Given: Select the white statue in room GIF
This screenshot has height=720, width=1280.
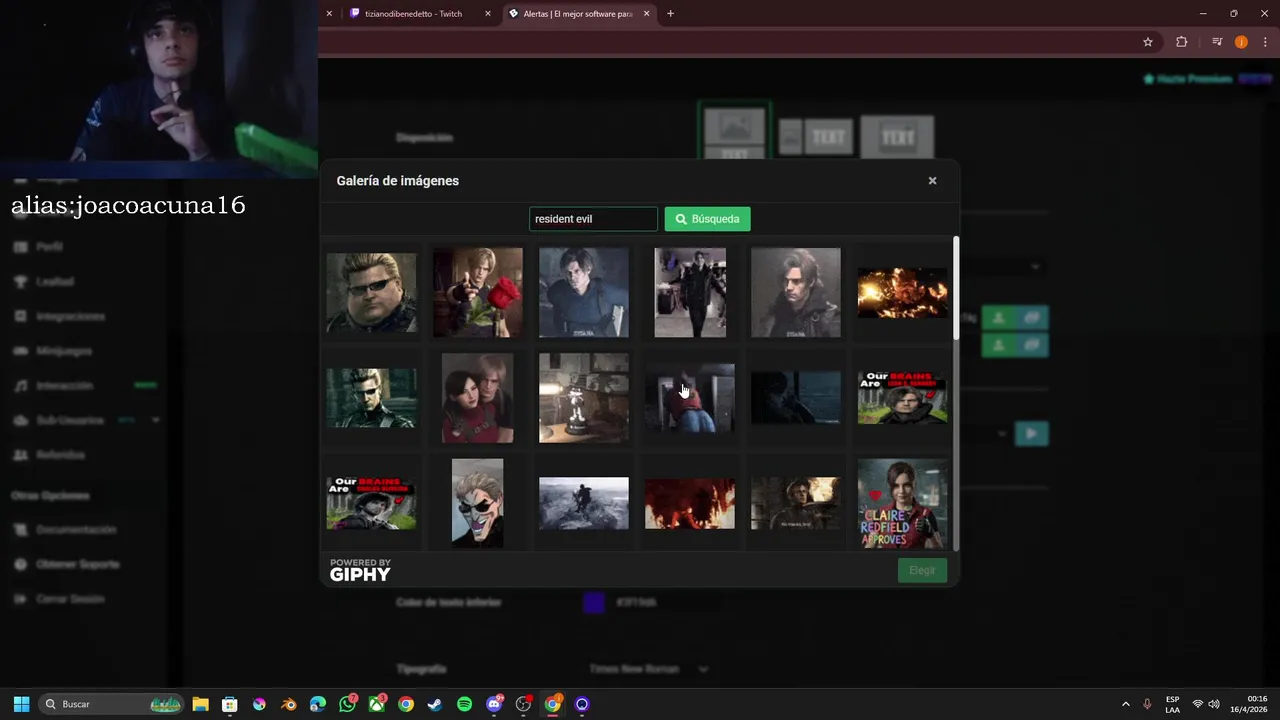Looking at the screenshot, I should pos(583,398).
